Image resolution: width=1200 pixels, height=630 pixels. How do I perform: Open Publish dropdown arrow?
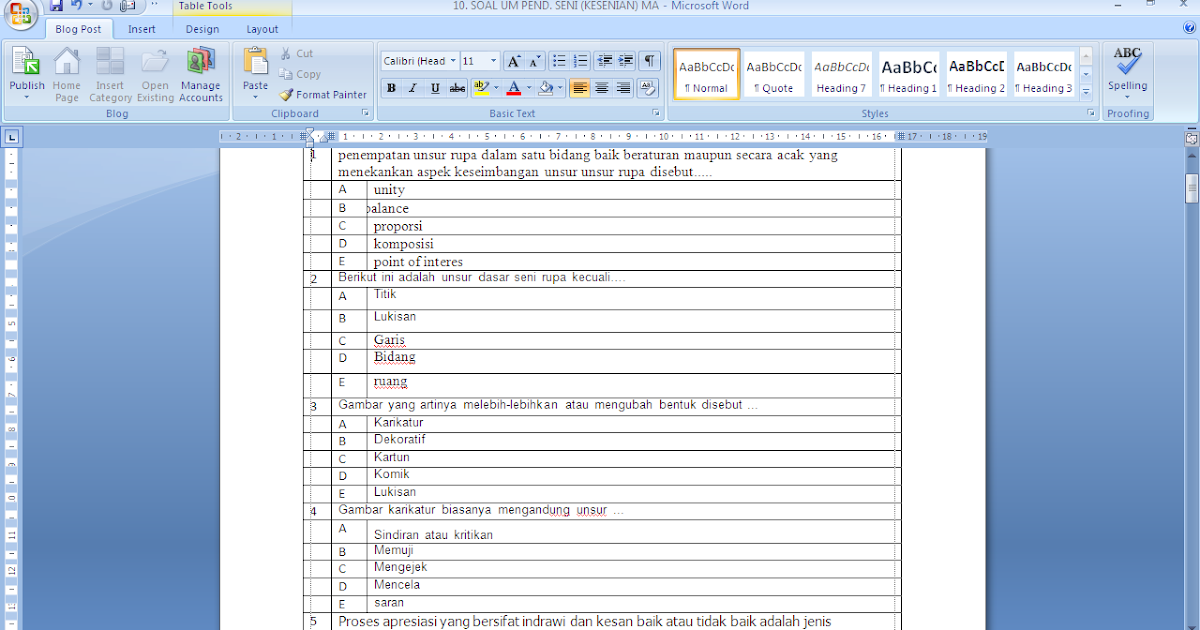[27, 98]
